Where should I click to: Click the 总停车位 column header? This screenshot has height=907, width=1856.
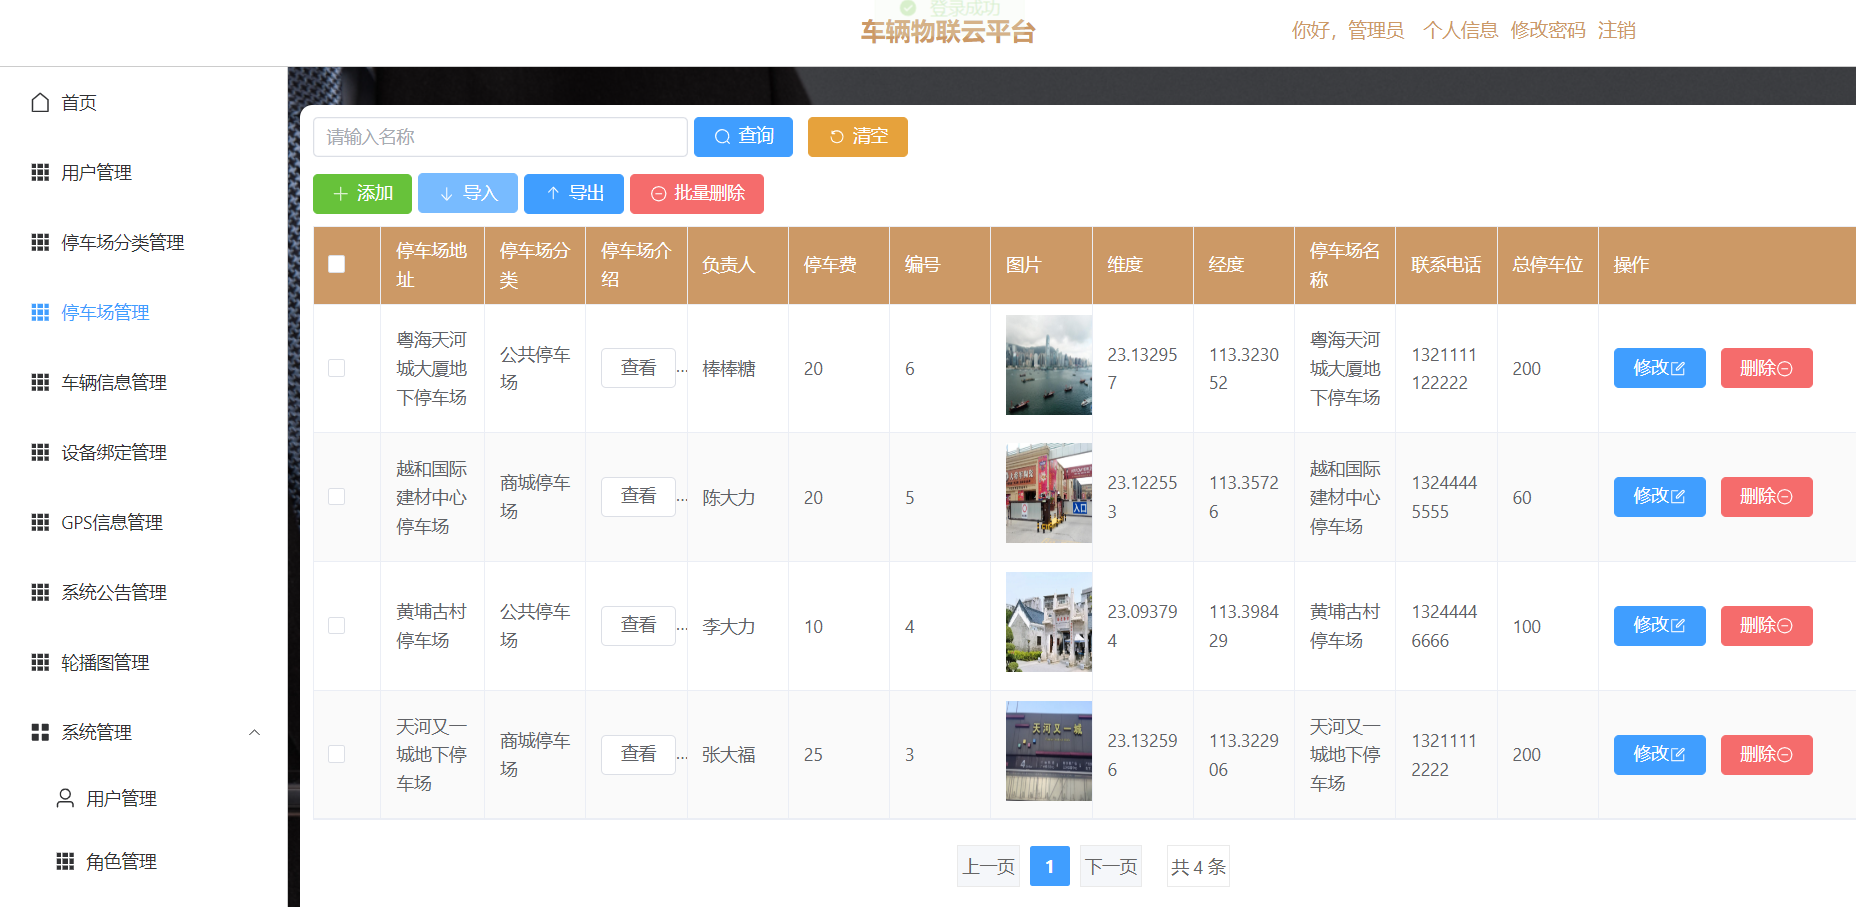(x=1547, y=264)
